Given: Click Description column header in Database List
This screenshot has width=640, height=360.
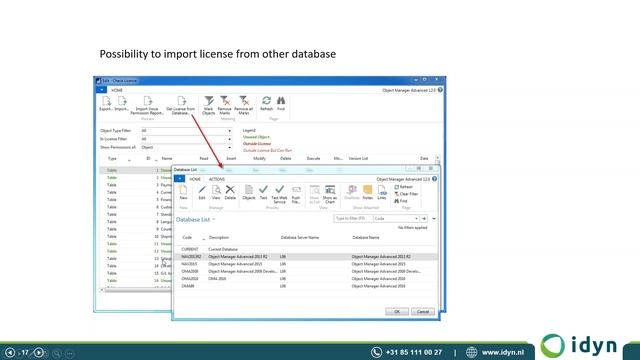Looking at the screenshot, I should click(x=219, y=237).
